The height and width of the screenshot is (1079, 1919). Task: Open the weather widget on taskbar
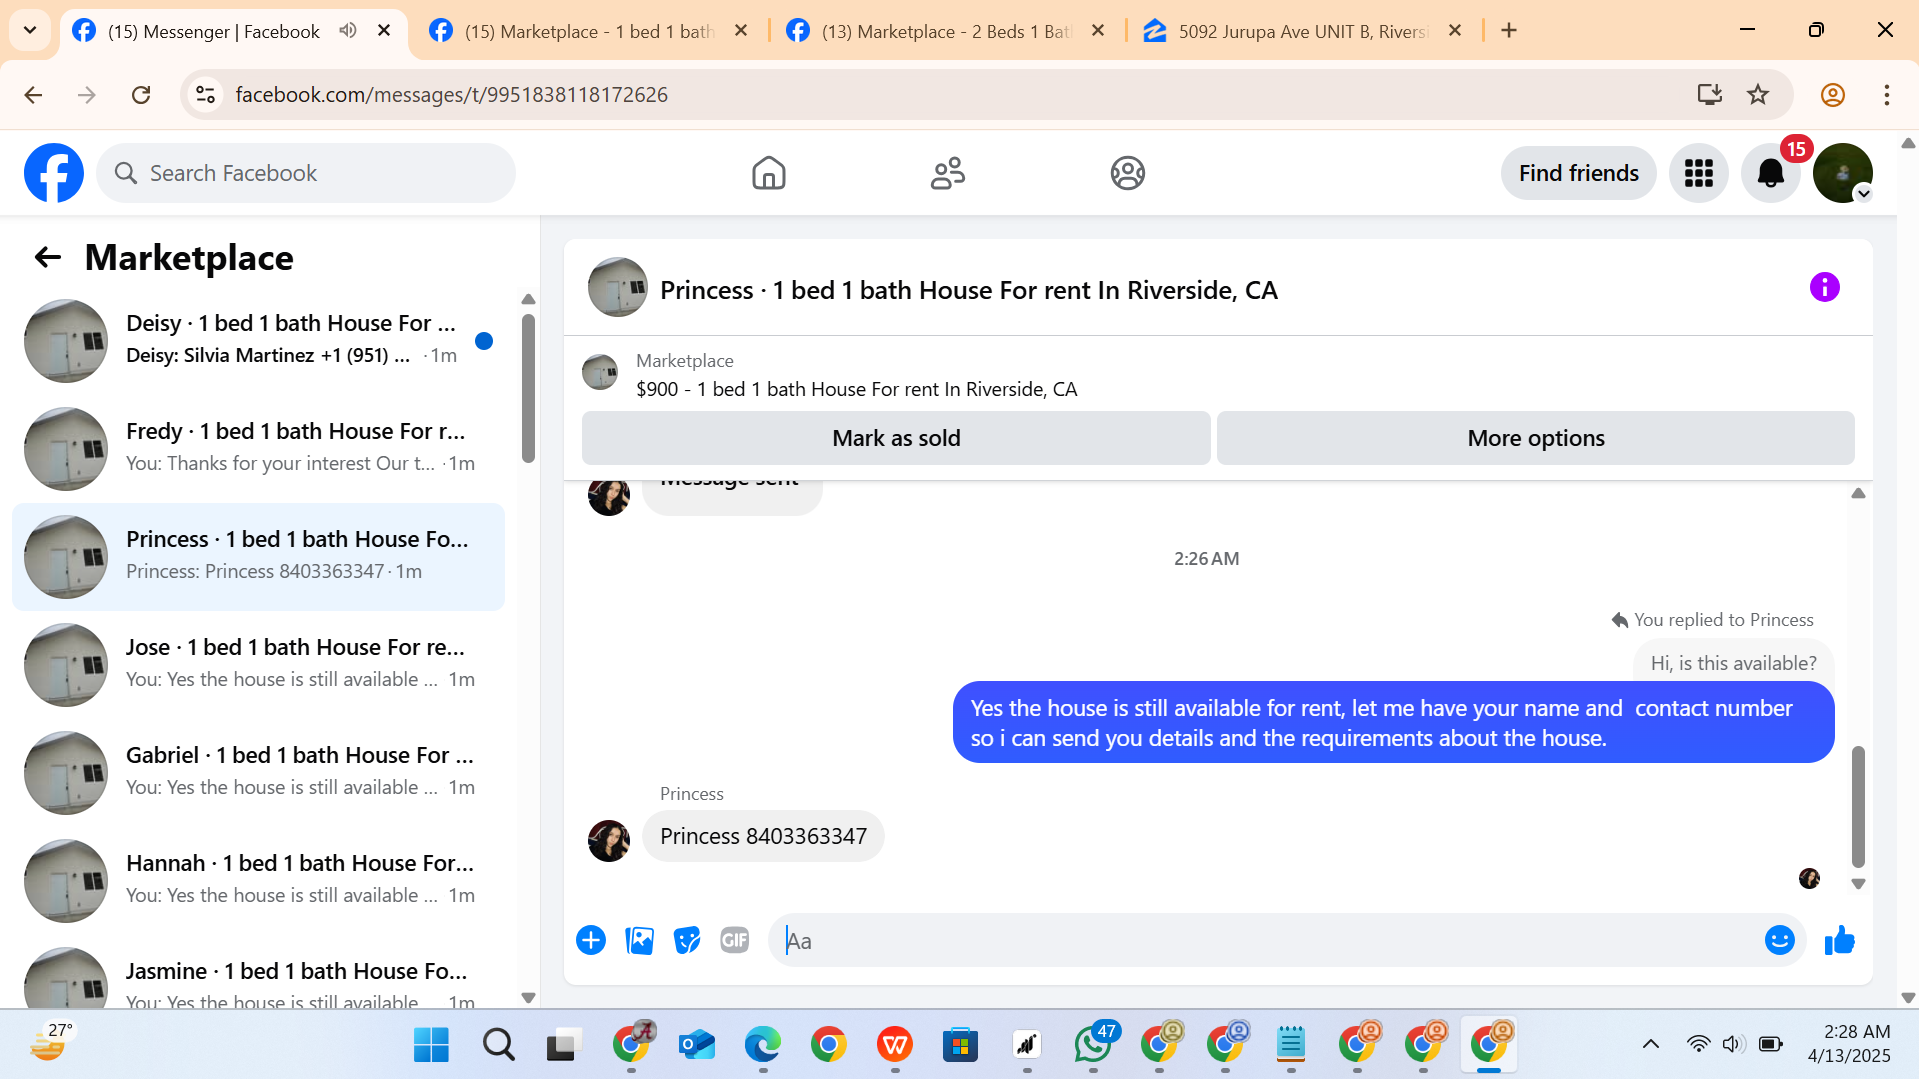click(50, 1044)
